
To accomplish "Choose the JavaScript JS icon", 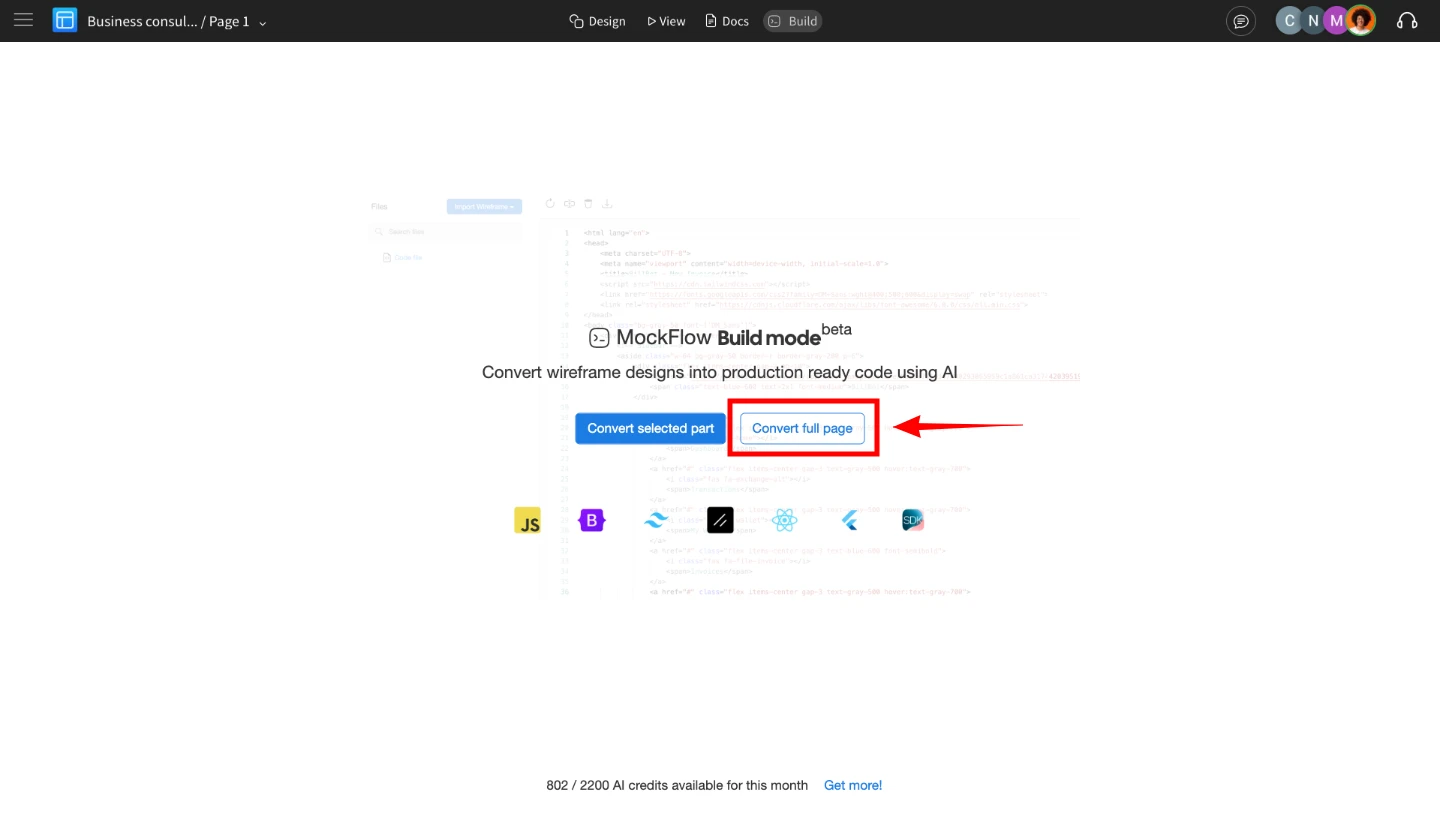I will (527, 520).
